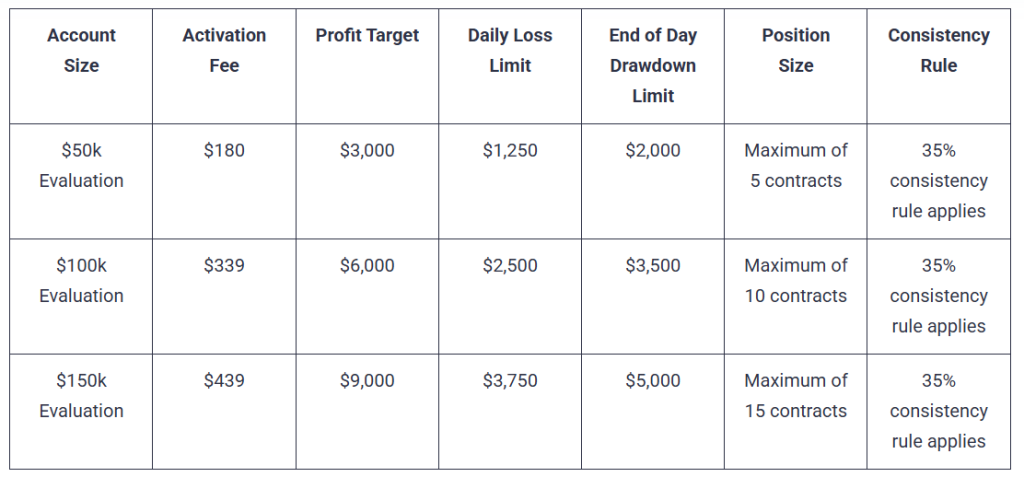This screenshot has width=1024, height=477.
Task: Click the Profit Target column header
Action: coord(367,35)
